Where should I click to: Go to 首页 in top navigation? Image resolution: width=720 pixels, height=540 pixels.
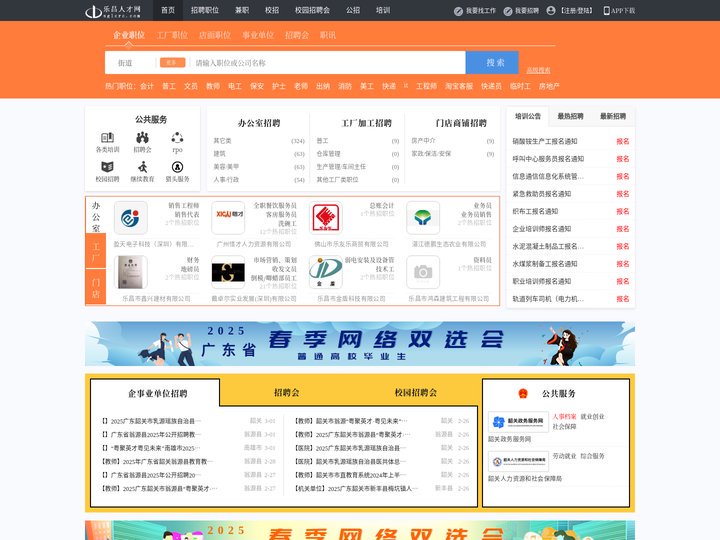pos(168,10)
